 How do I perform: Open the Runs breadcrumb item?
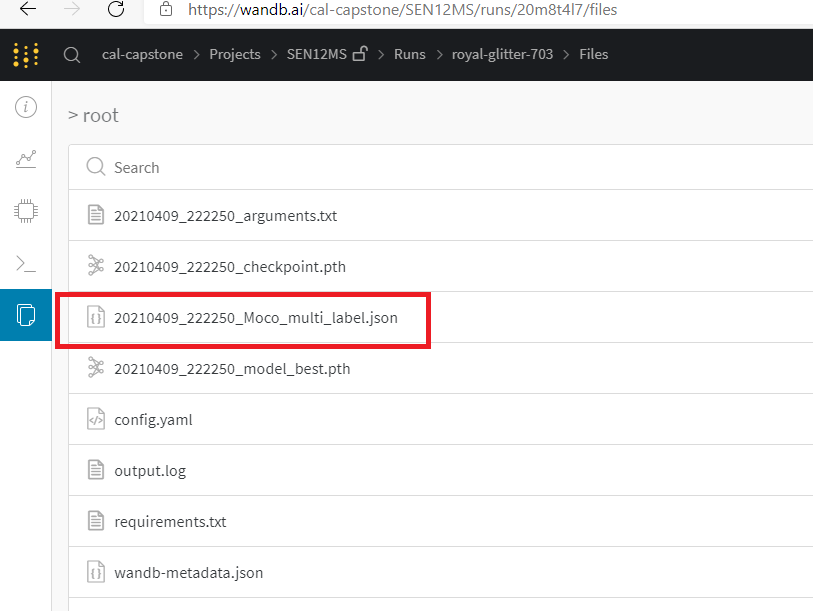tap(409, 54)
